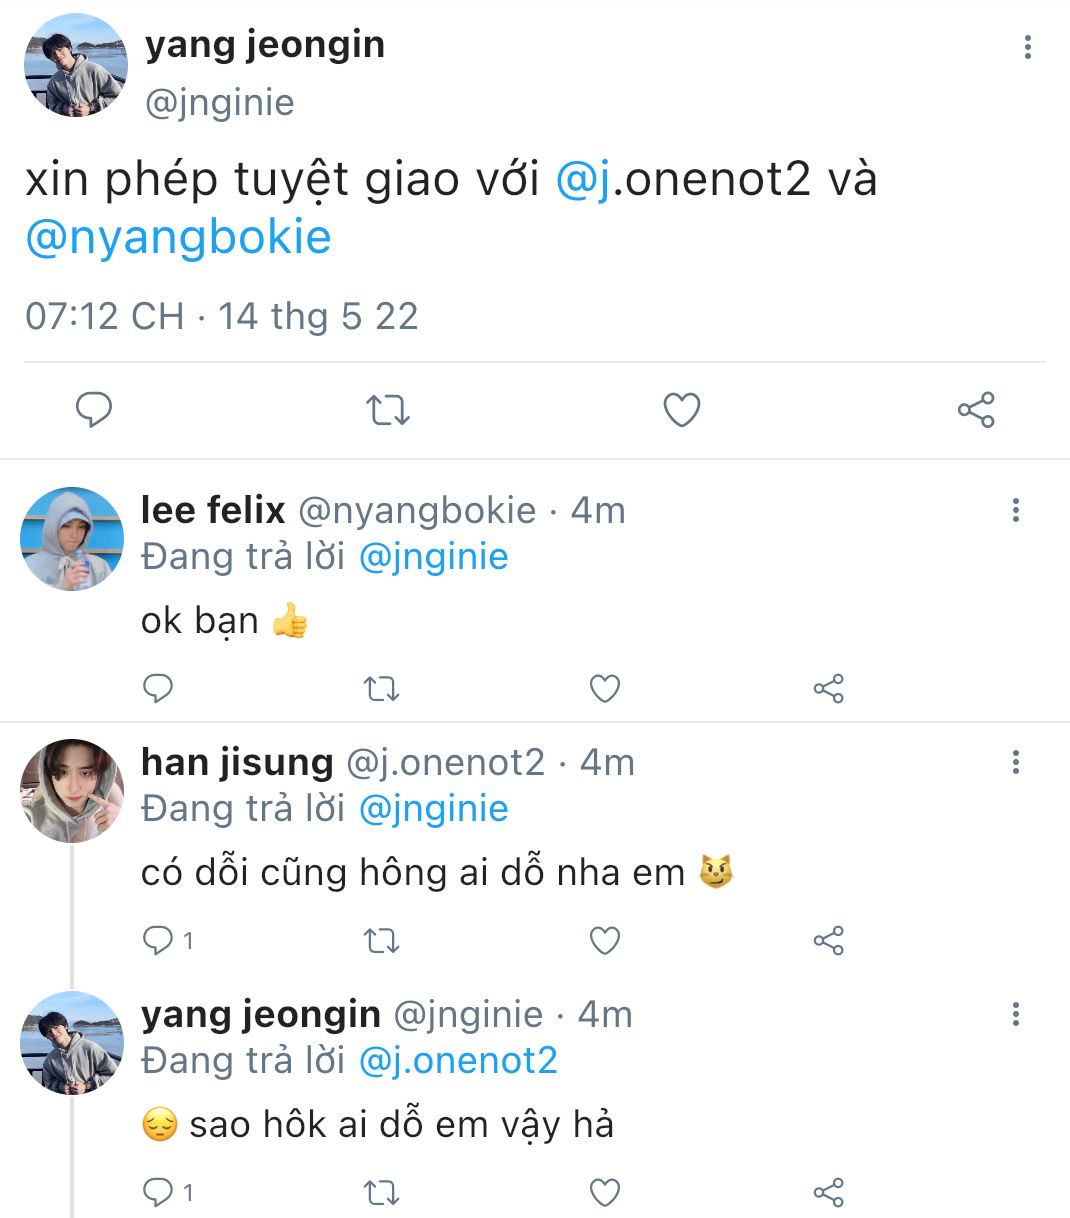Open more options for main tweet
This screenshot has width=1070, height=1218.
(x=1027, y=47)
